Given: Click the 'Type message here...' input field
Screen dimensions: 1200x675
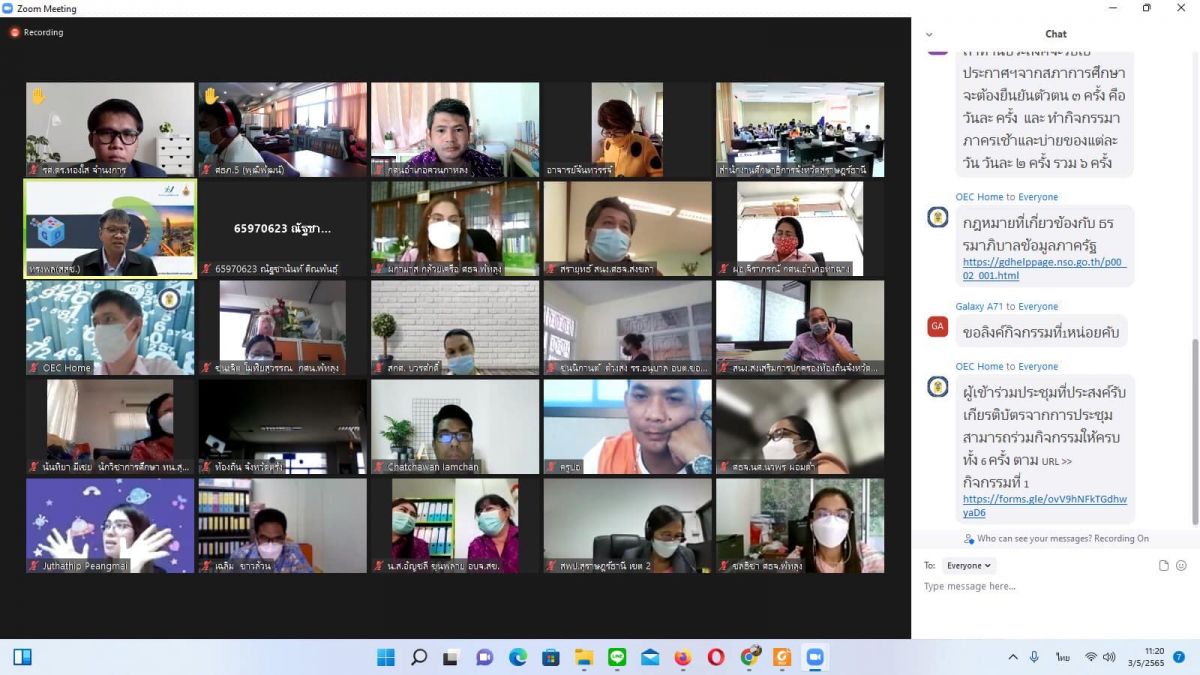Looking at the screenshot, I should [1050, 587].
